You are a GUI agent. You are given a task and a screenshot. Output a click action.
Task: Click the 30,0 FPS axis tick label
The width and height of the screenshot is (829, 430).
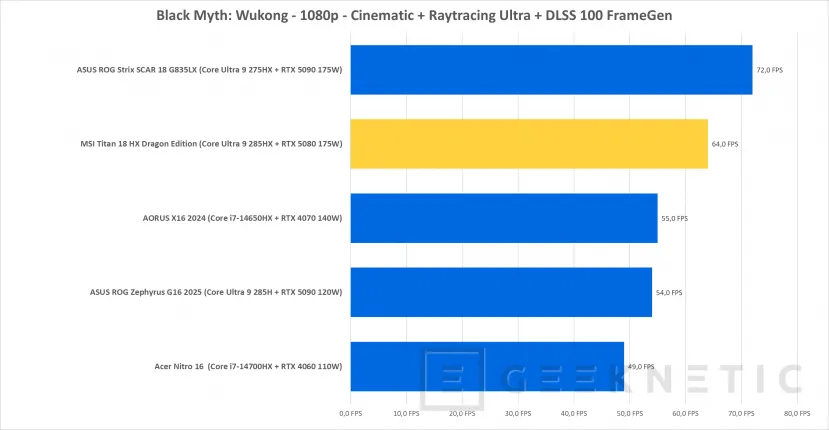[518, 414]
